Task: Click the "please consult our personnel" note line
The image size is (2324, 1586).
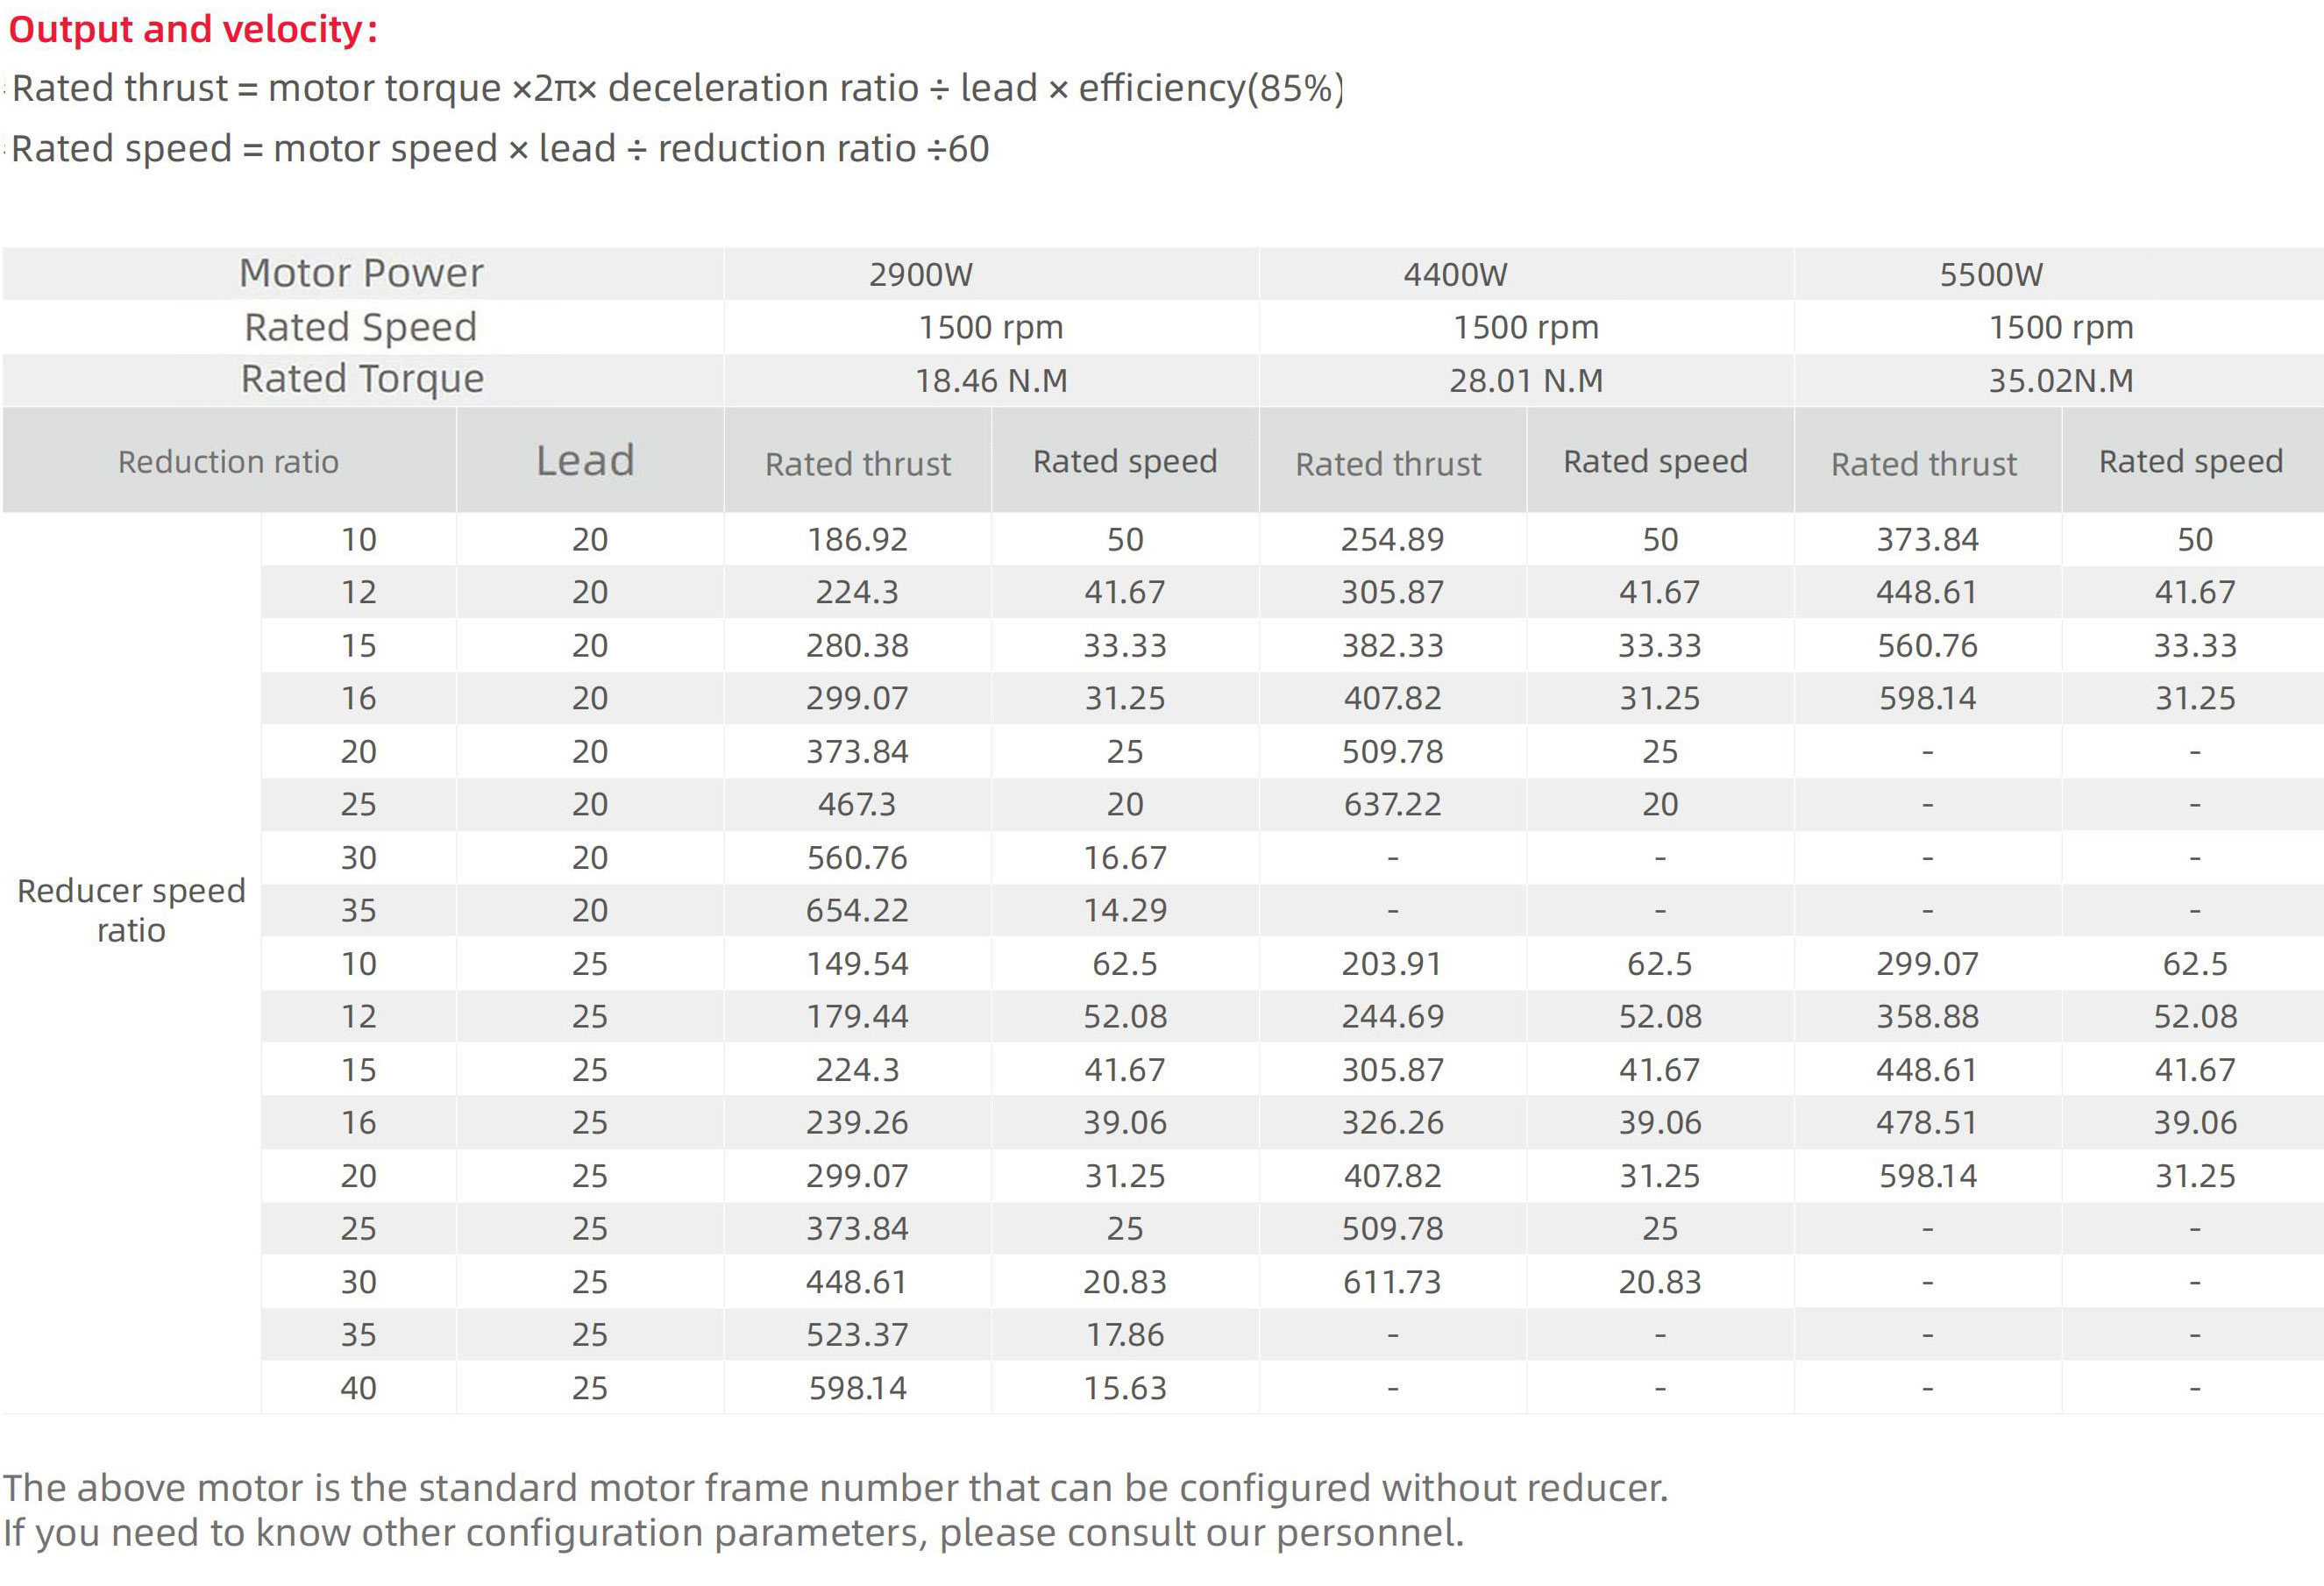Action: pos(733,1533)
